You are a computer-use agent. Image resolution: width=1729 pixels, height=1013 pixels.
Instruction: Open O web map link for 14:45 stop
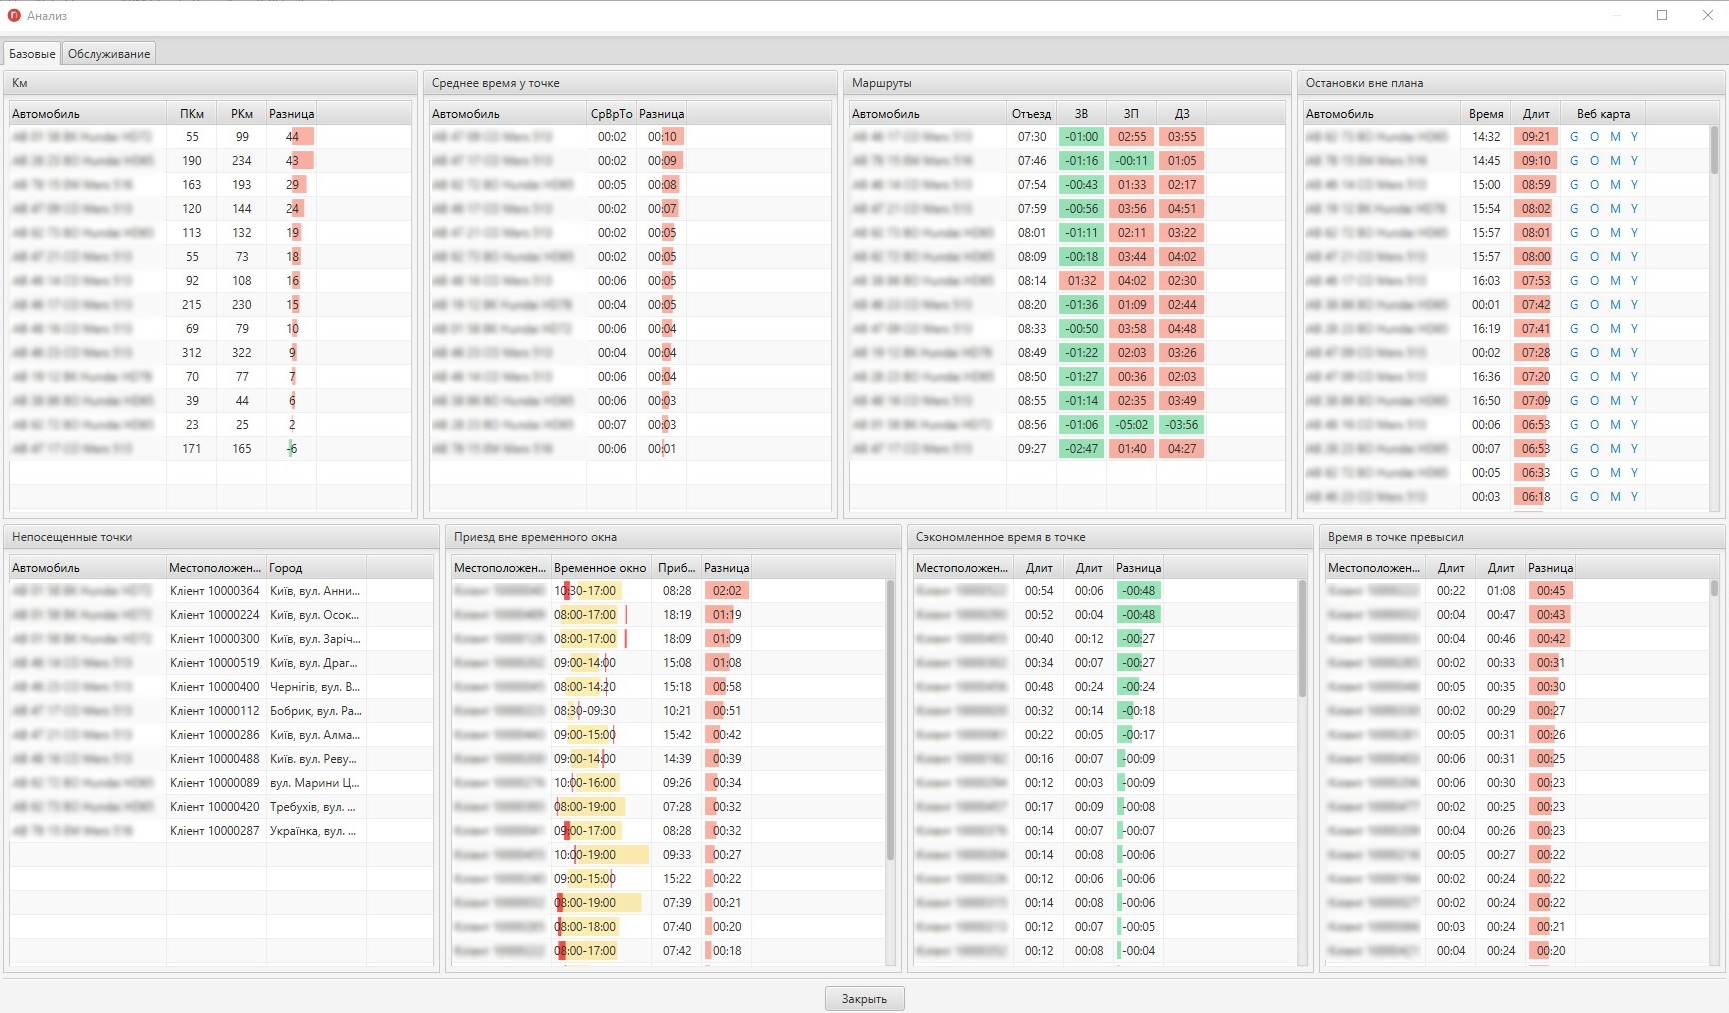pos(1594,161)
